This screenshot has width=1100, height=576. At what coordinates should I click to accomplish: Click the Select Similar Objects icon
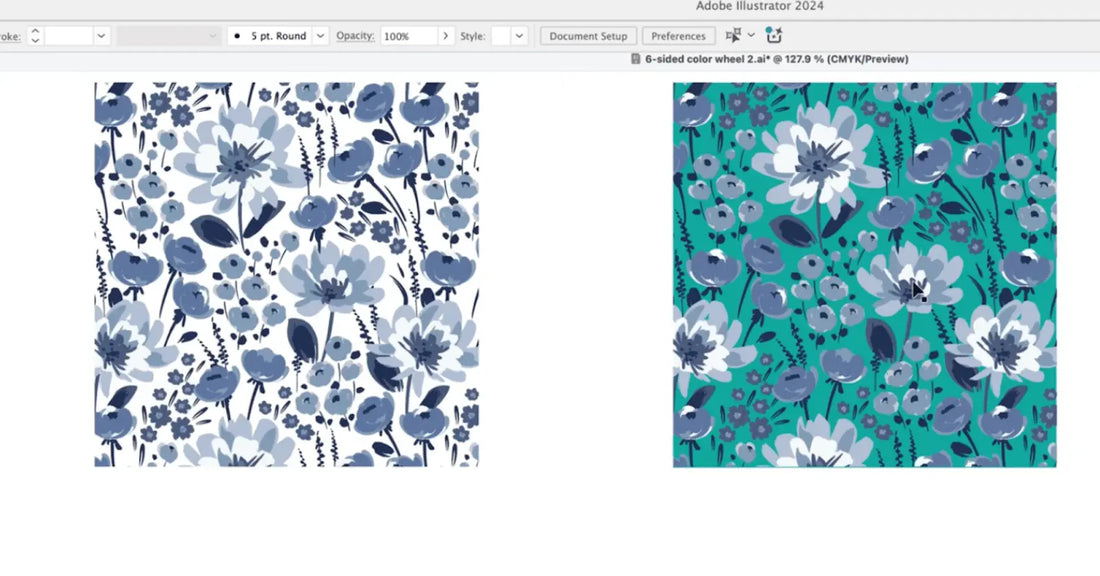(733, 36)
